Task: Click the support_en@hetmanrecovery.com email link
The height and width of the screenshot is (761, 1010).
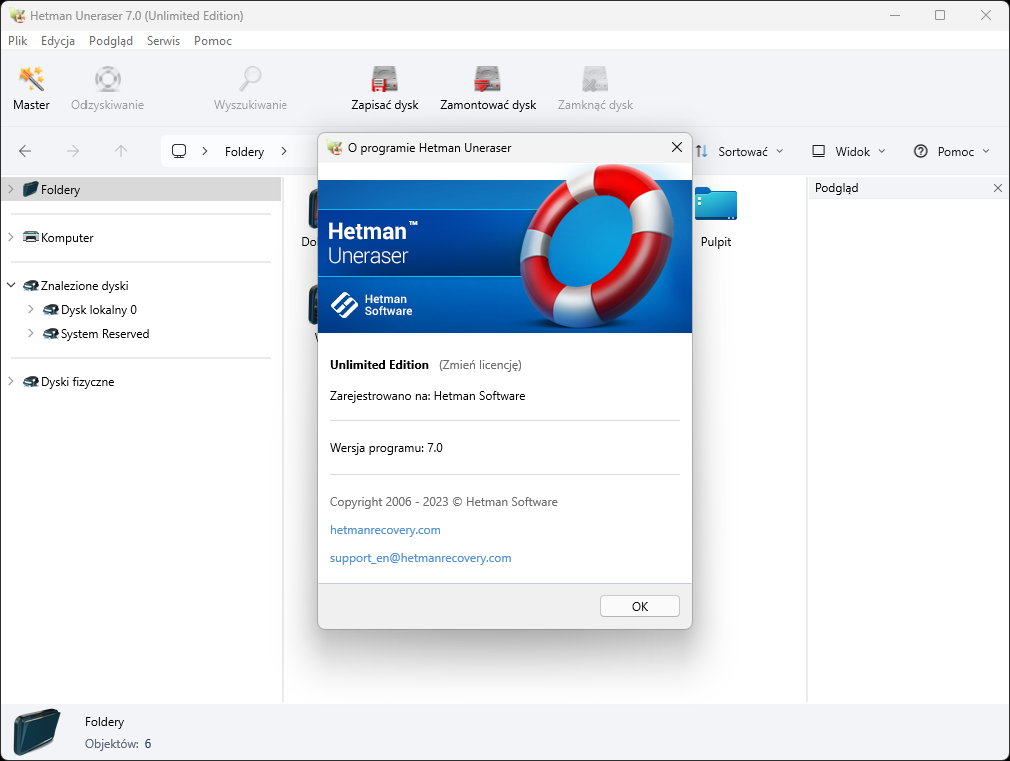Action: click(x=421, y=558)
